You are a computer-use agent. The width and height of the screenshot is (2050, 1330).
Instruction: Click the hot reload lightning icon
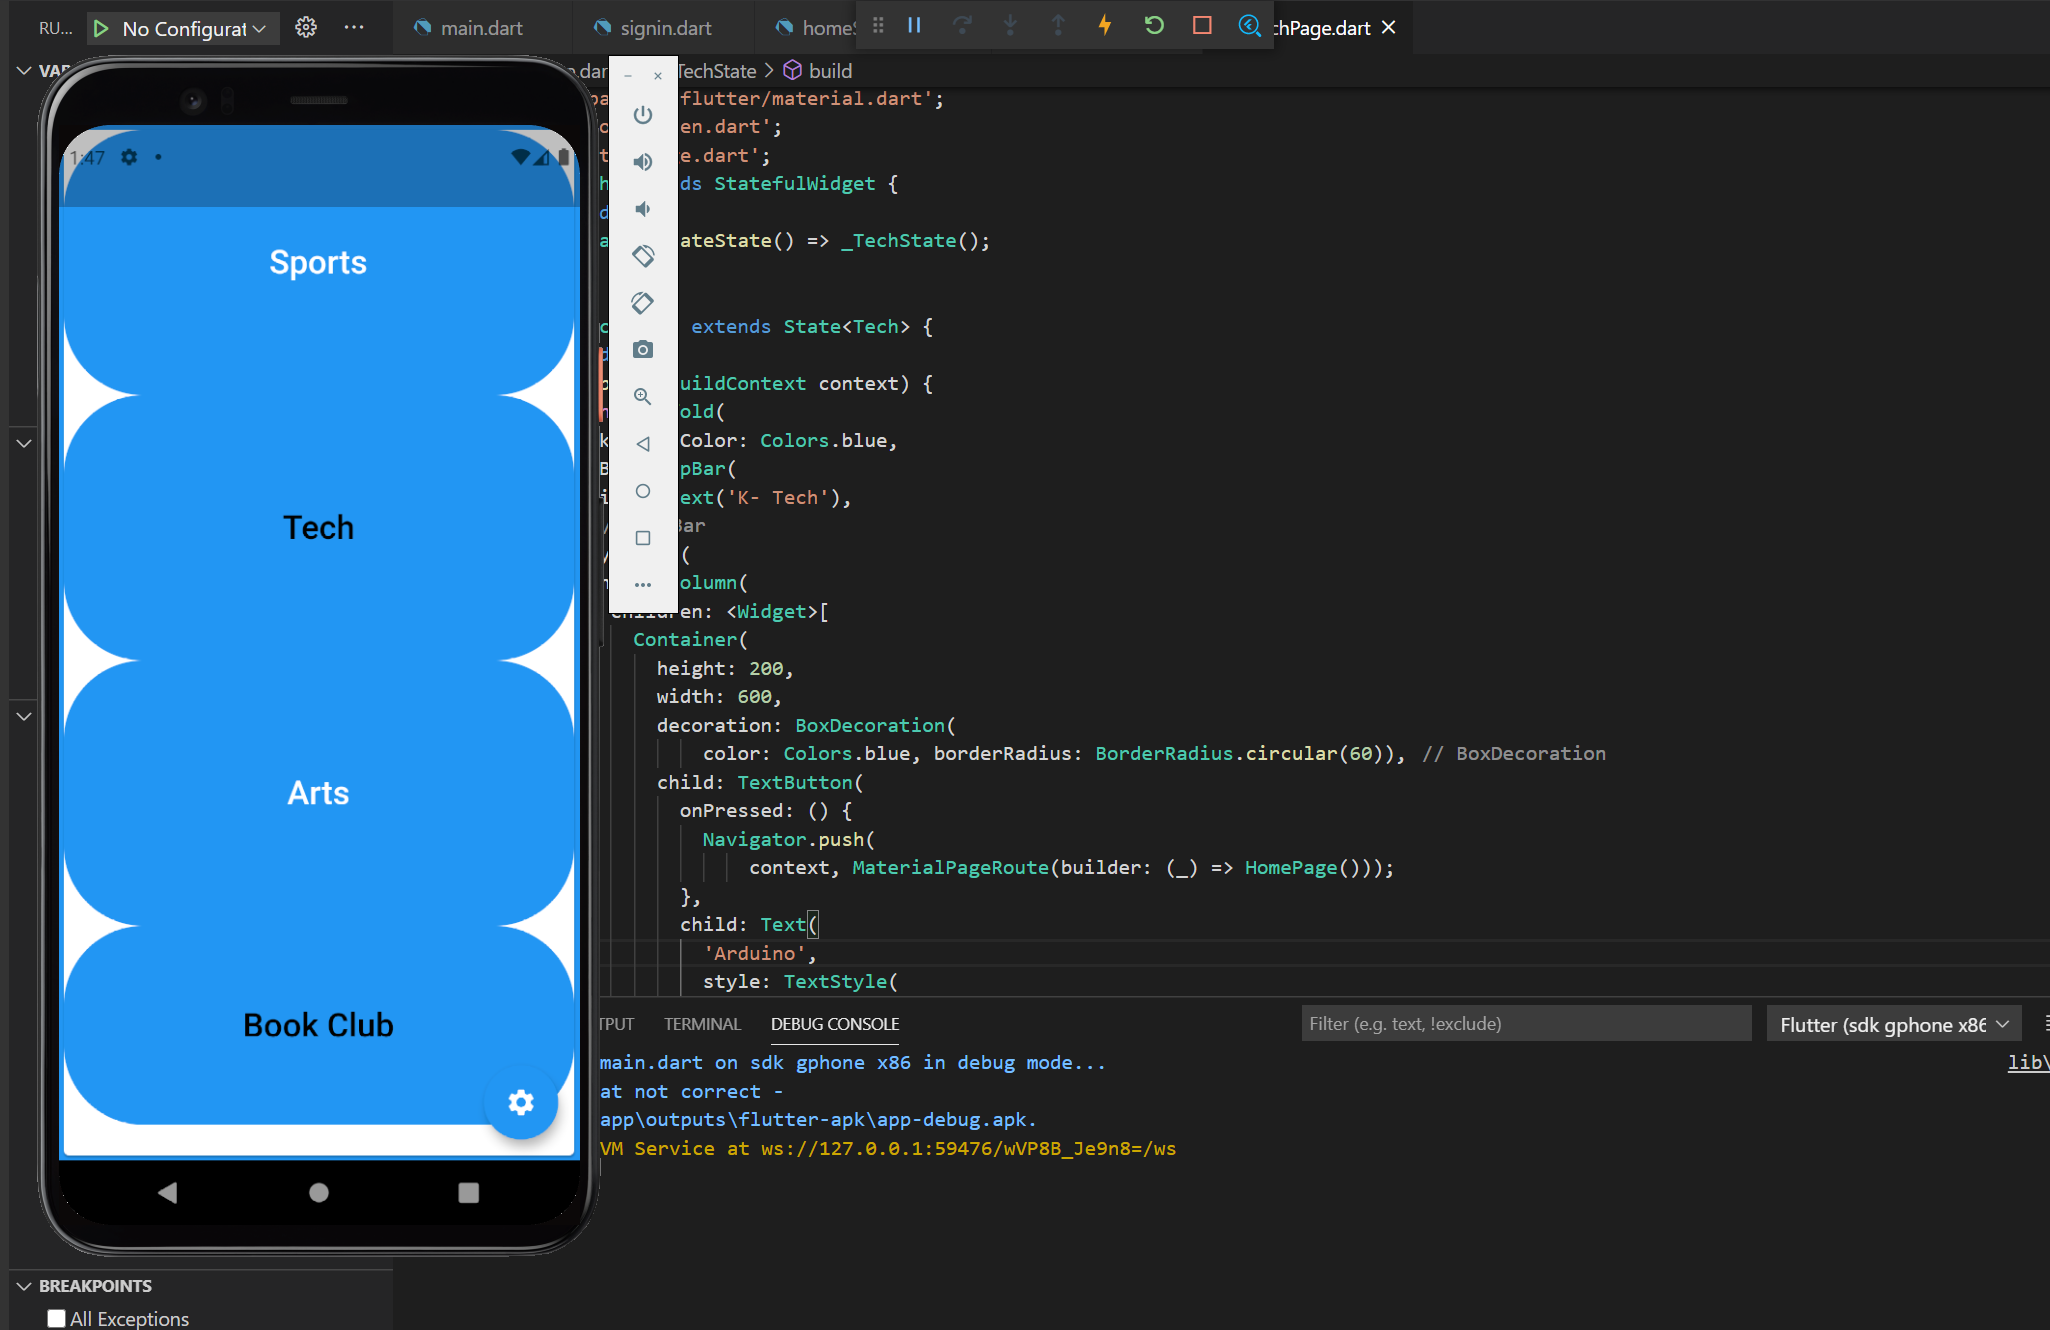(1105, 26)
